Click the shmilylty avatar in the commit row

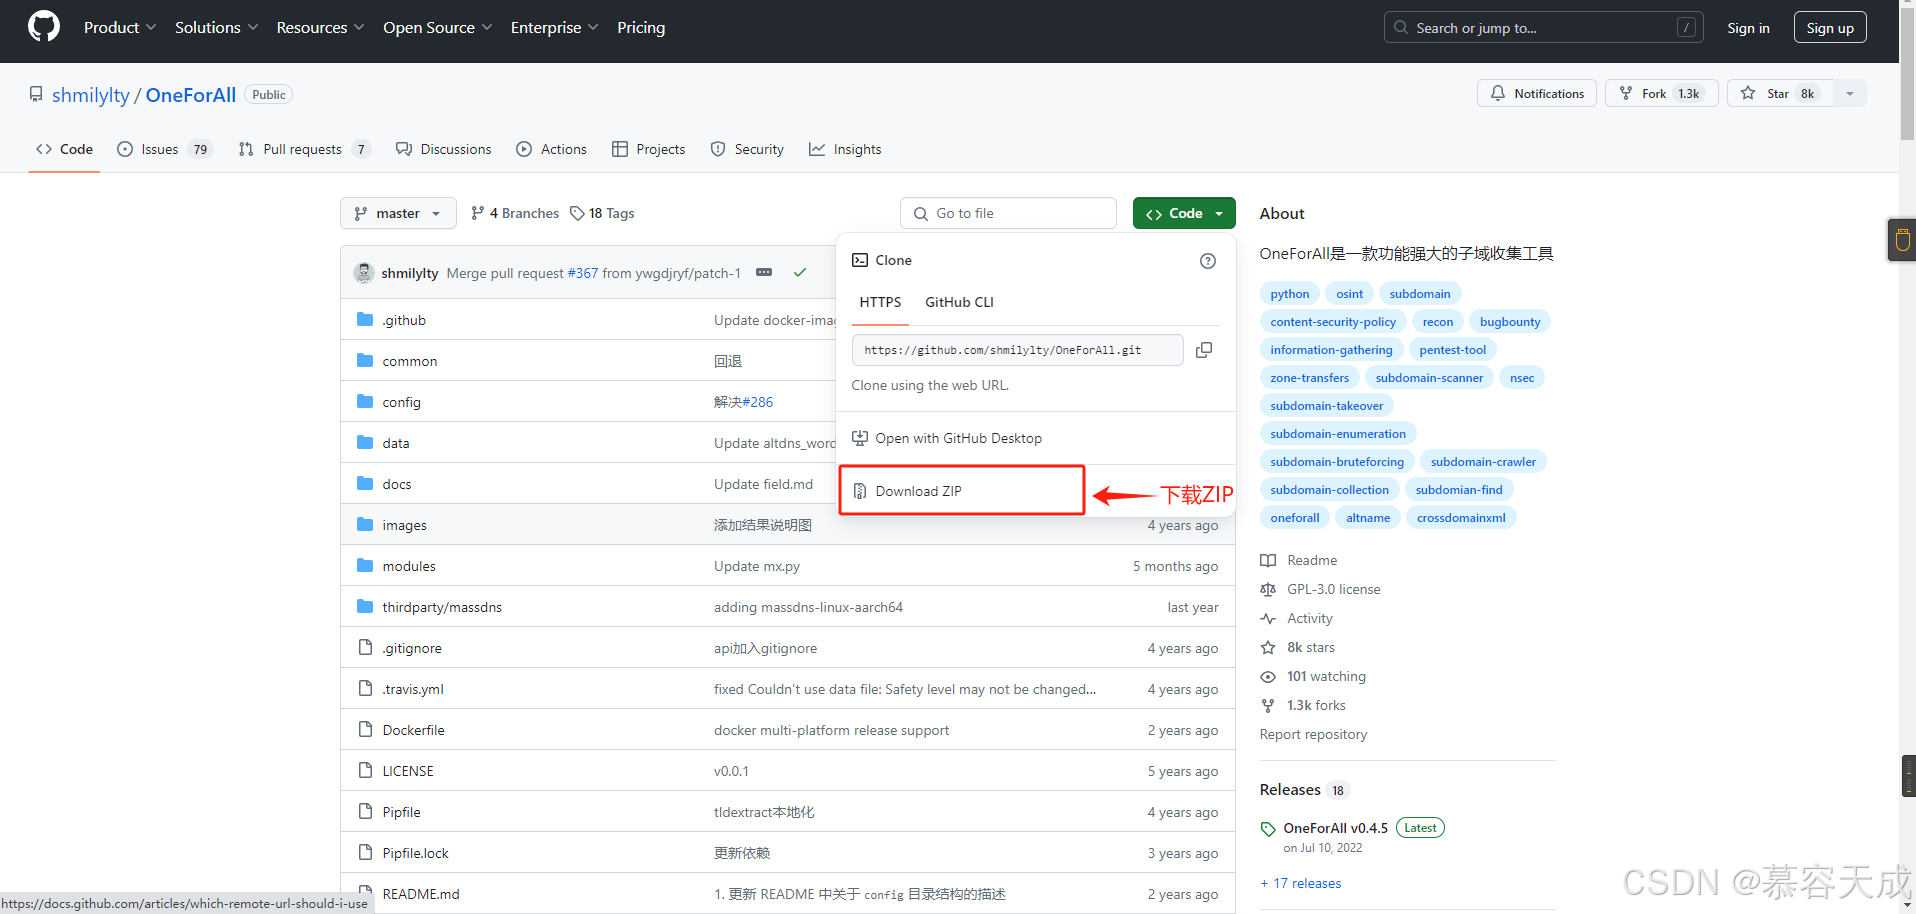[x=364, y=272]
